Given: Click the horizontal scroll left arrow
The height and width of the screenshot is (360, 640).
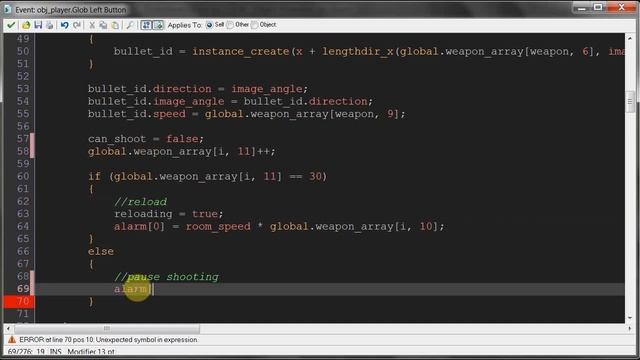Looking at the screenshot, I should 8,328.
